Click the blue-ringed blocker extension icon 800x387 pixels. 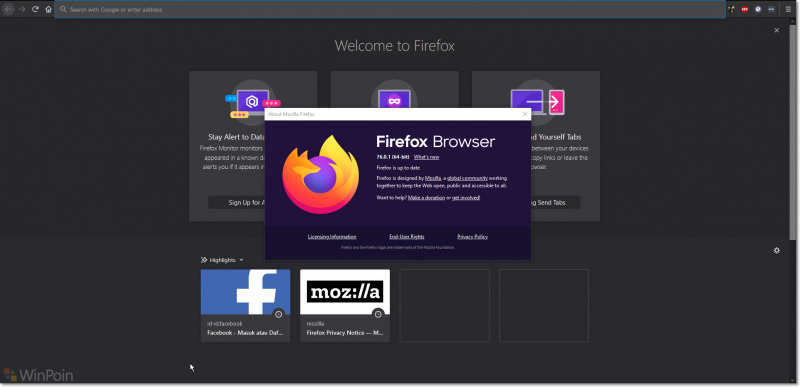coord(758,9)
